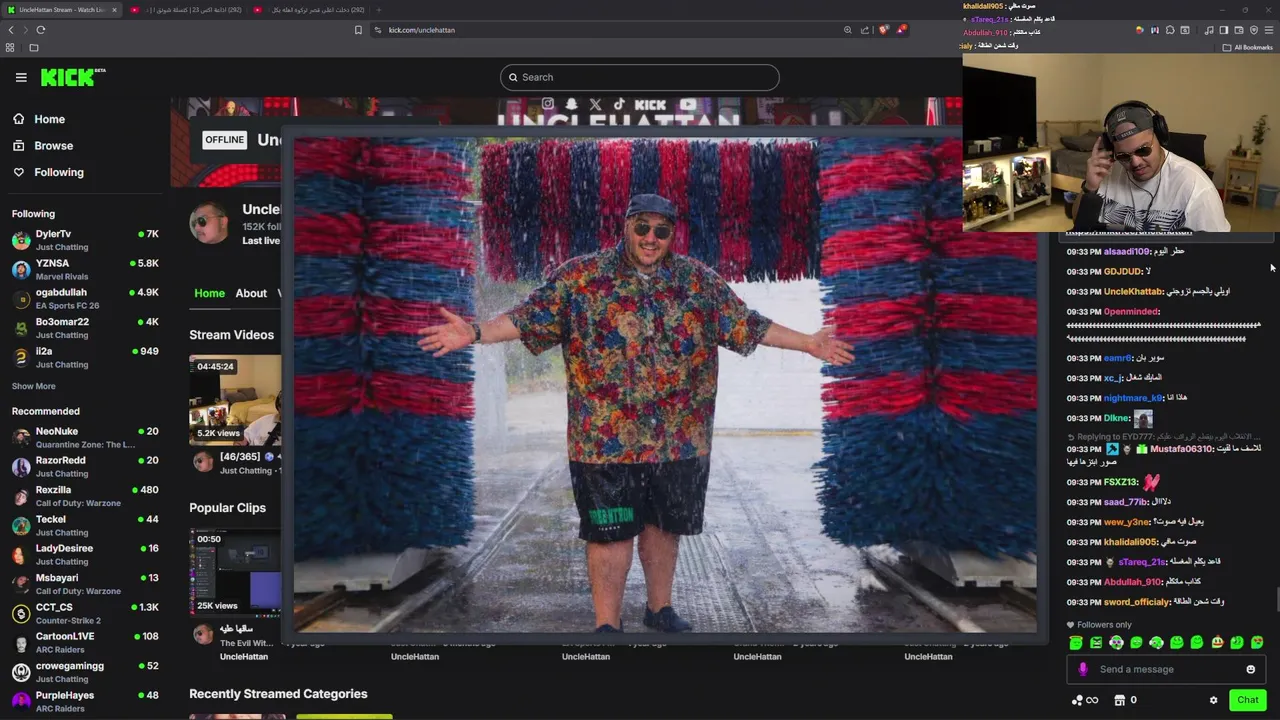Viewport: 1280px width, 720px height.
Task: Open the browser main menu hamburger
Action: click(1269, 30)
